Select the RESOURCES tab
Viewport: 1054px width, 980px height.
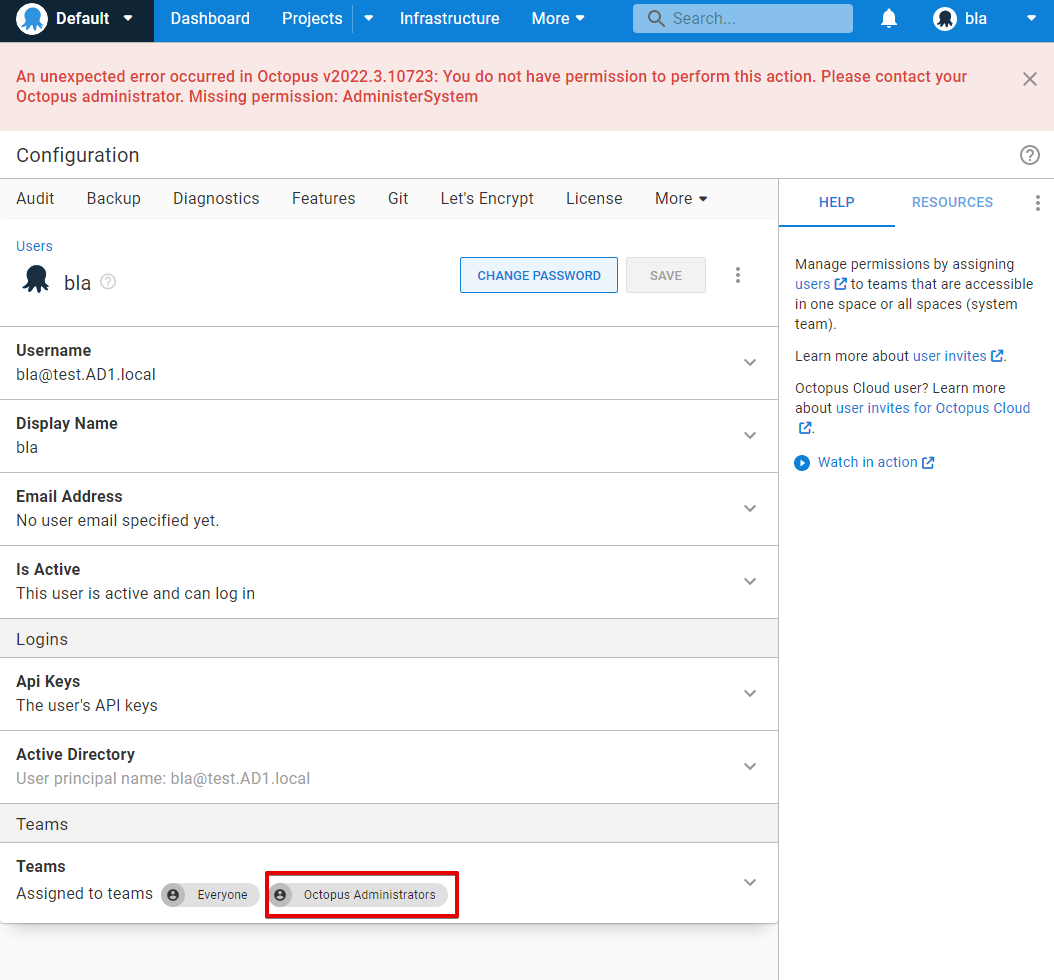[x=952, y=202]
